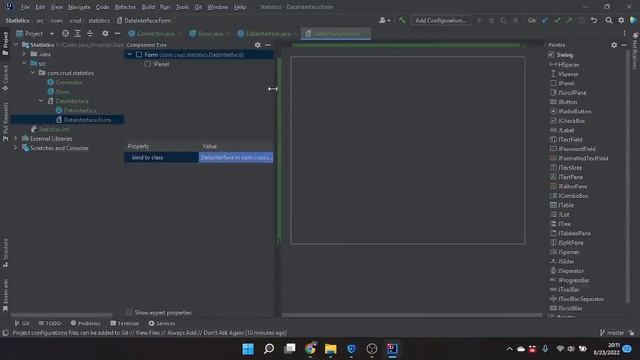Open Windows Start button
This screenshot has height=360, width=640.
click(248, 349)
